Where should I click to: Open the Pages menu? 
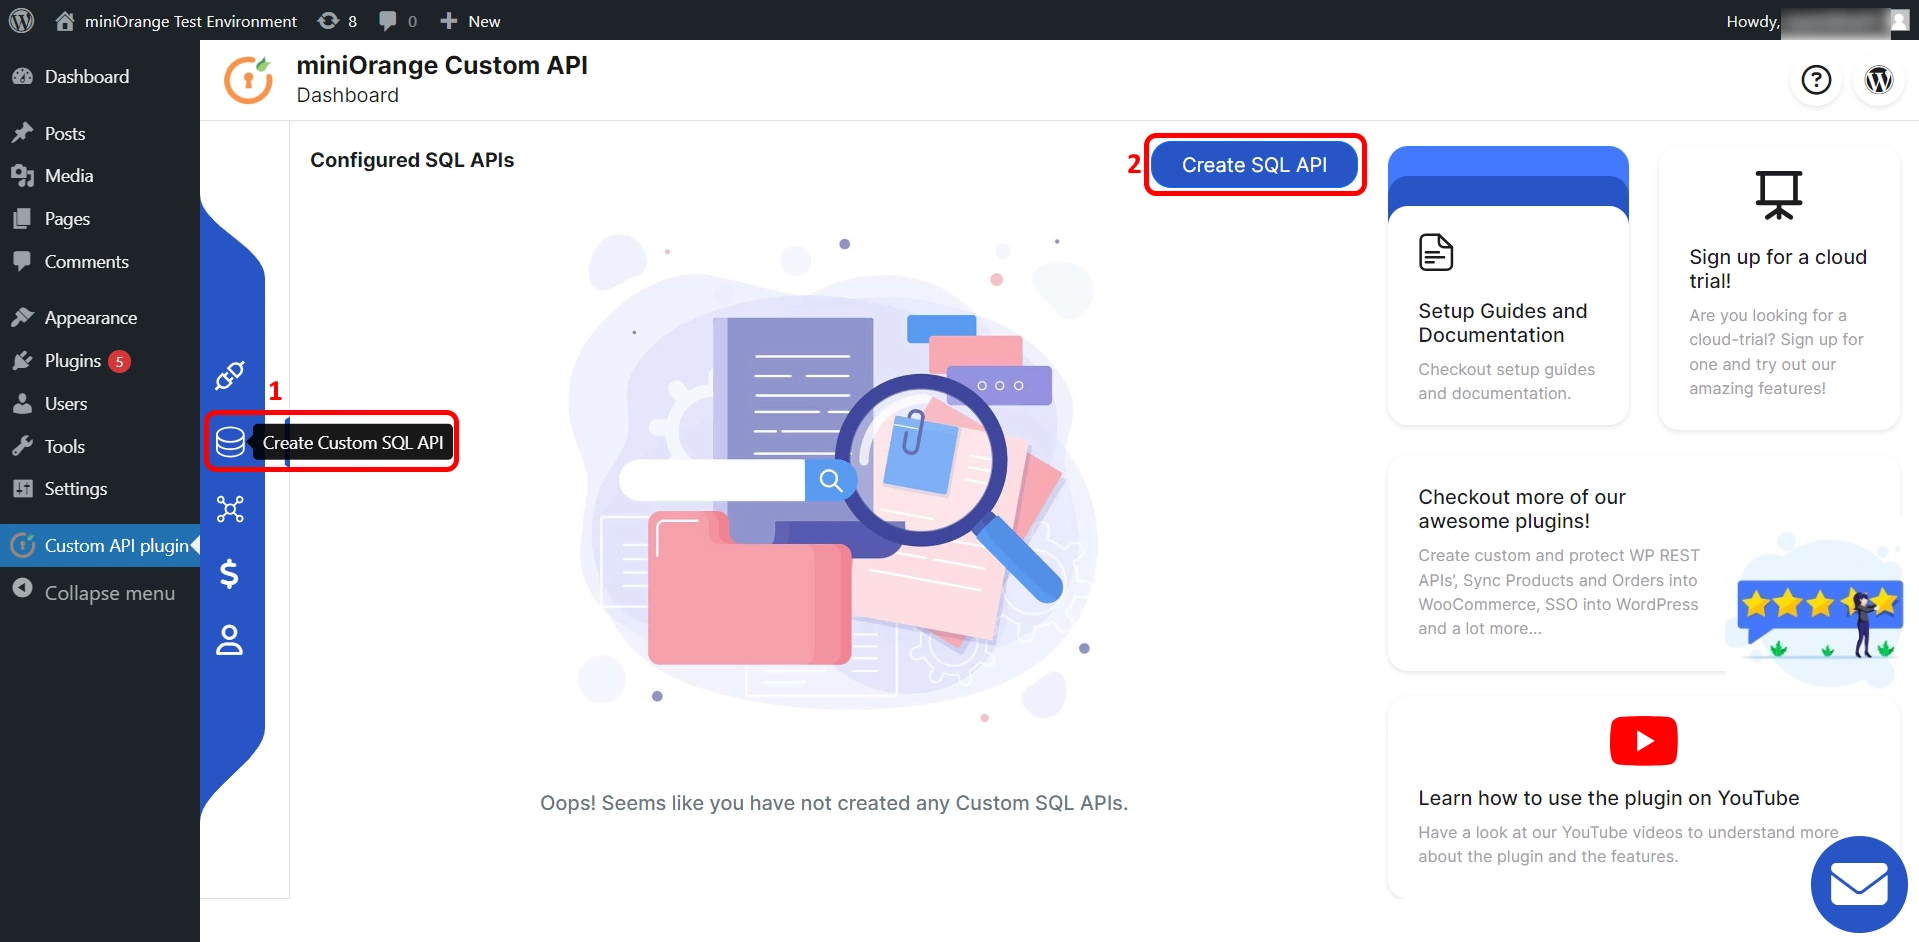100,219
